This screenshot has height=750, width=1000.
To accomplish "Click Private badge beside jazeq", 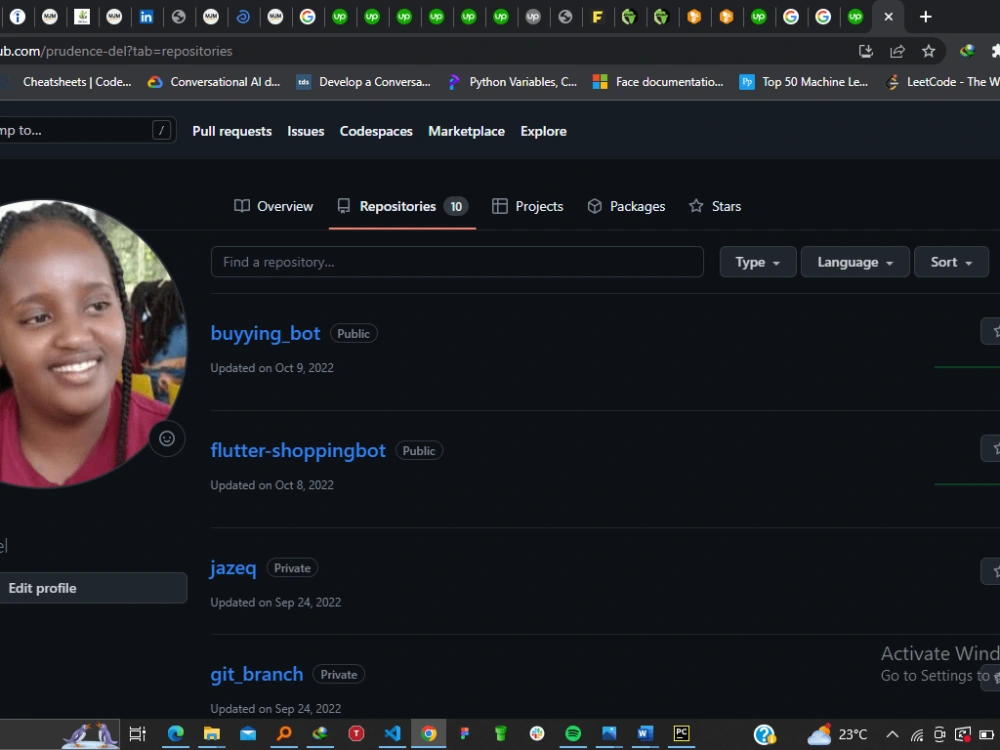I will (x=292, y=568).
